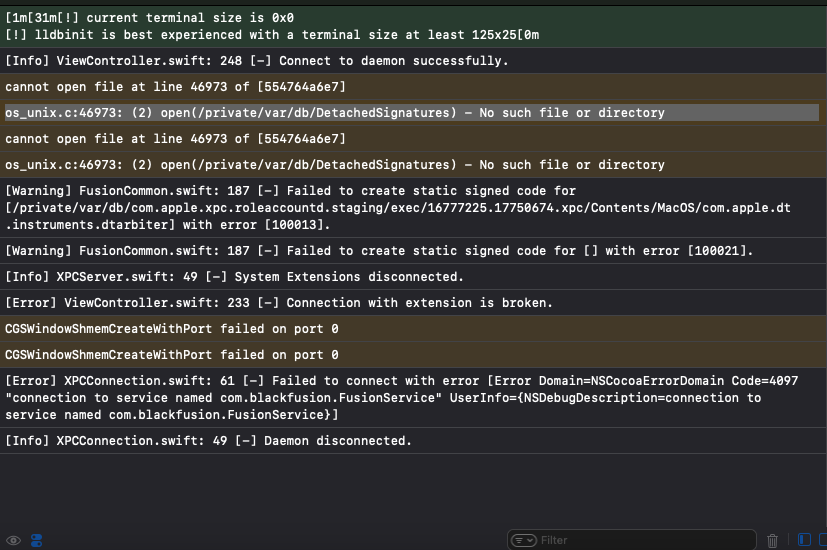This screenshot has width=827, height=550.
Task: Select the second 'cannot open file' message
Action: click(x=175, y=139)
